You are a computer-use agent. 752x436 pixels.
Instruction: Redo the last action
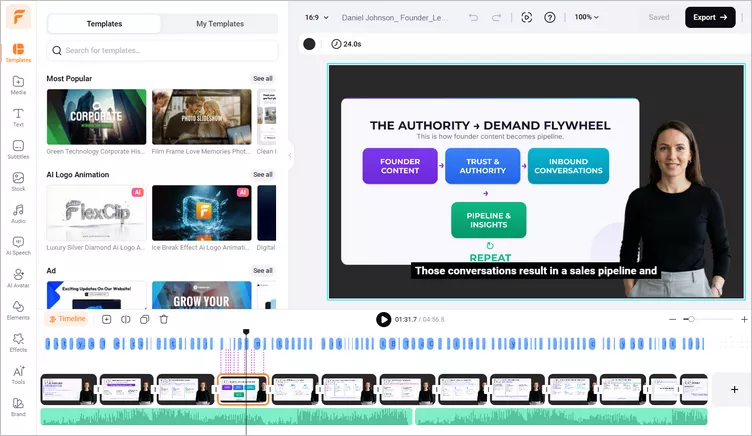click(496, 17)
